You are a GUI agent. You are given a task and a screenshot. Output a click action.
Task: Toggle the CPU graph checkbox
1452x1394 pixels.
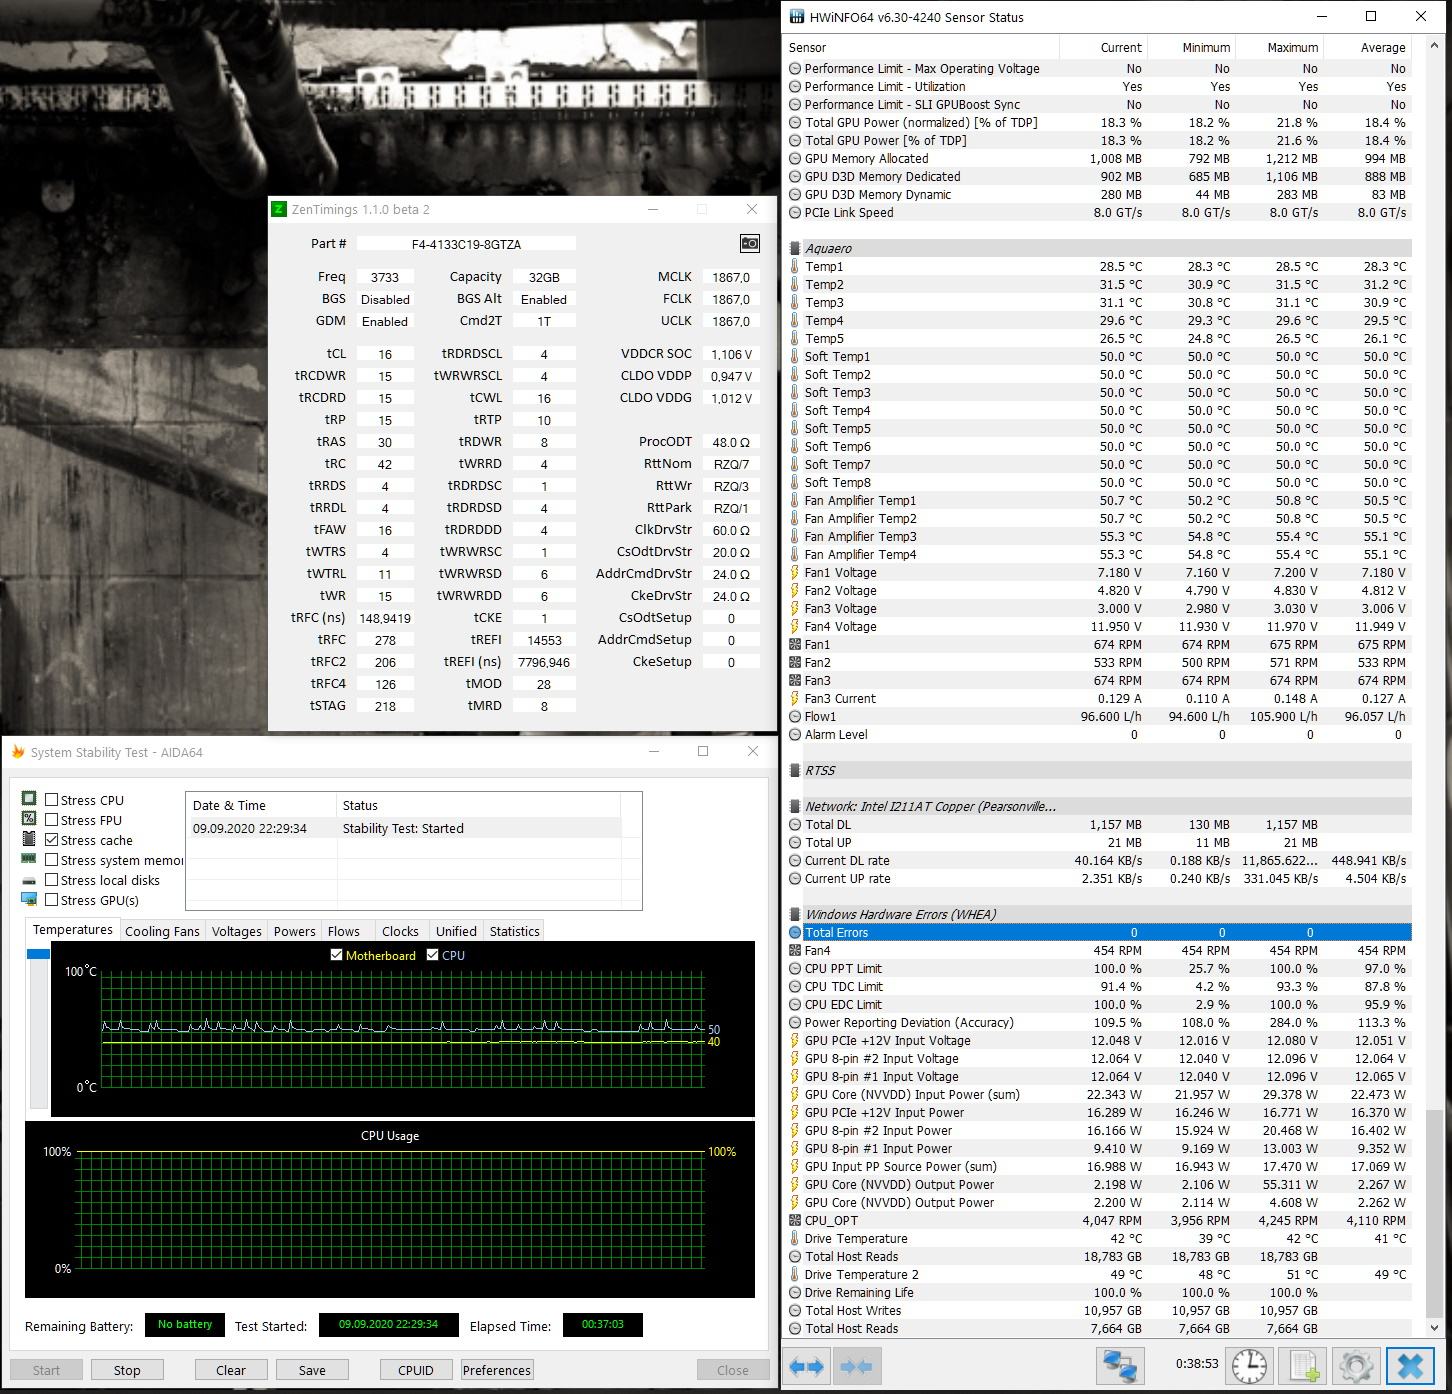(x=433, y=955)
